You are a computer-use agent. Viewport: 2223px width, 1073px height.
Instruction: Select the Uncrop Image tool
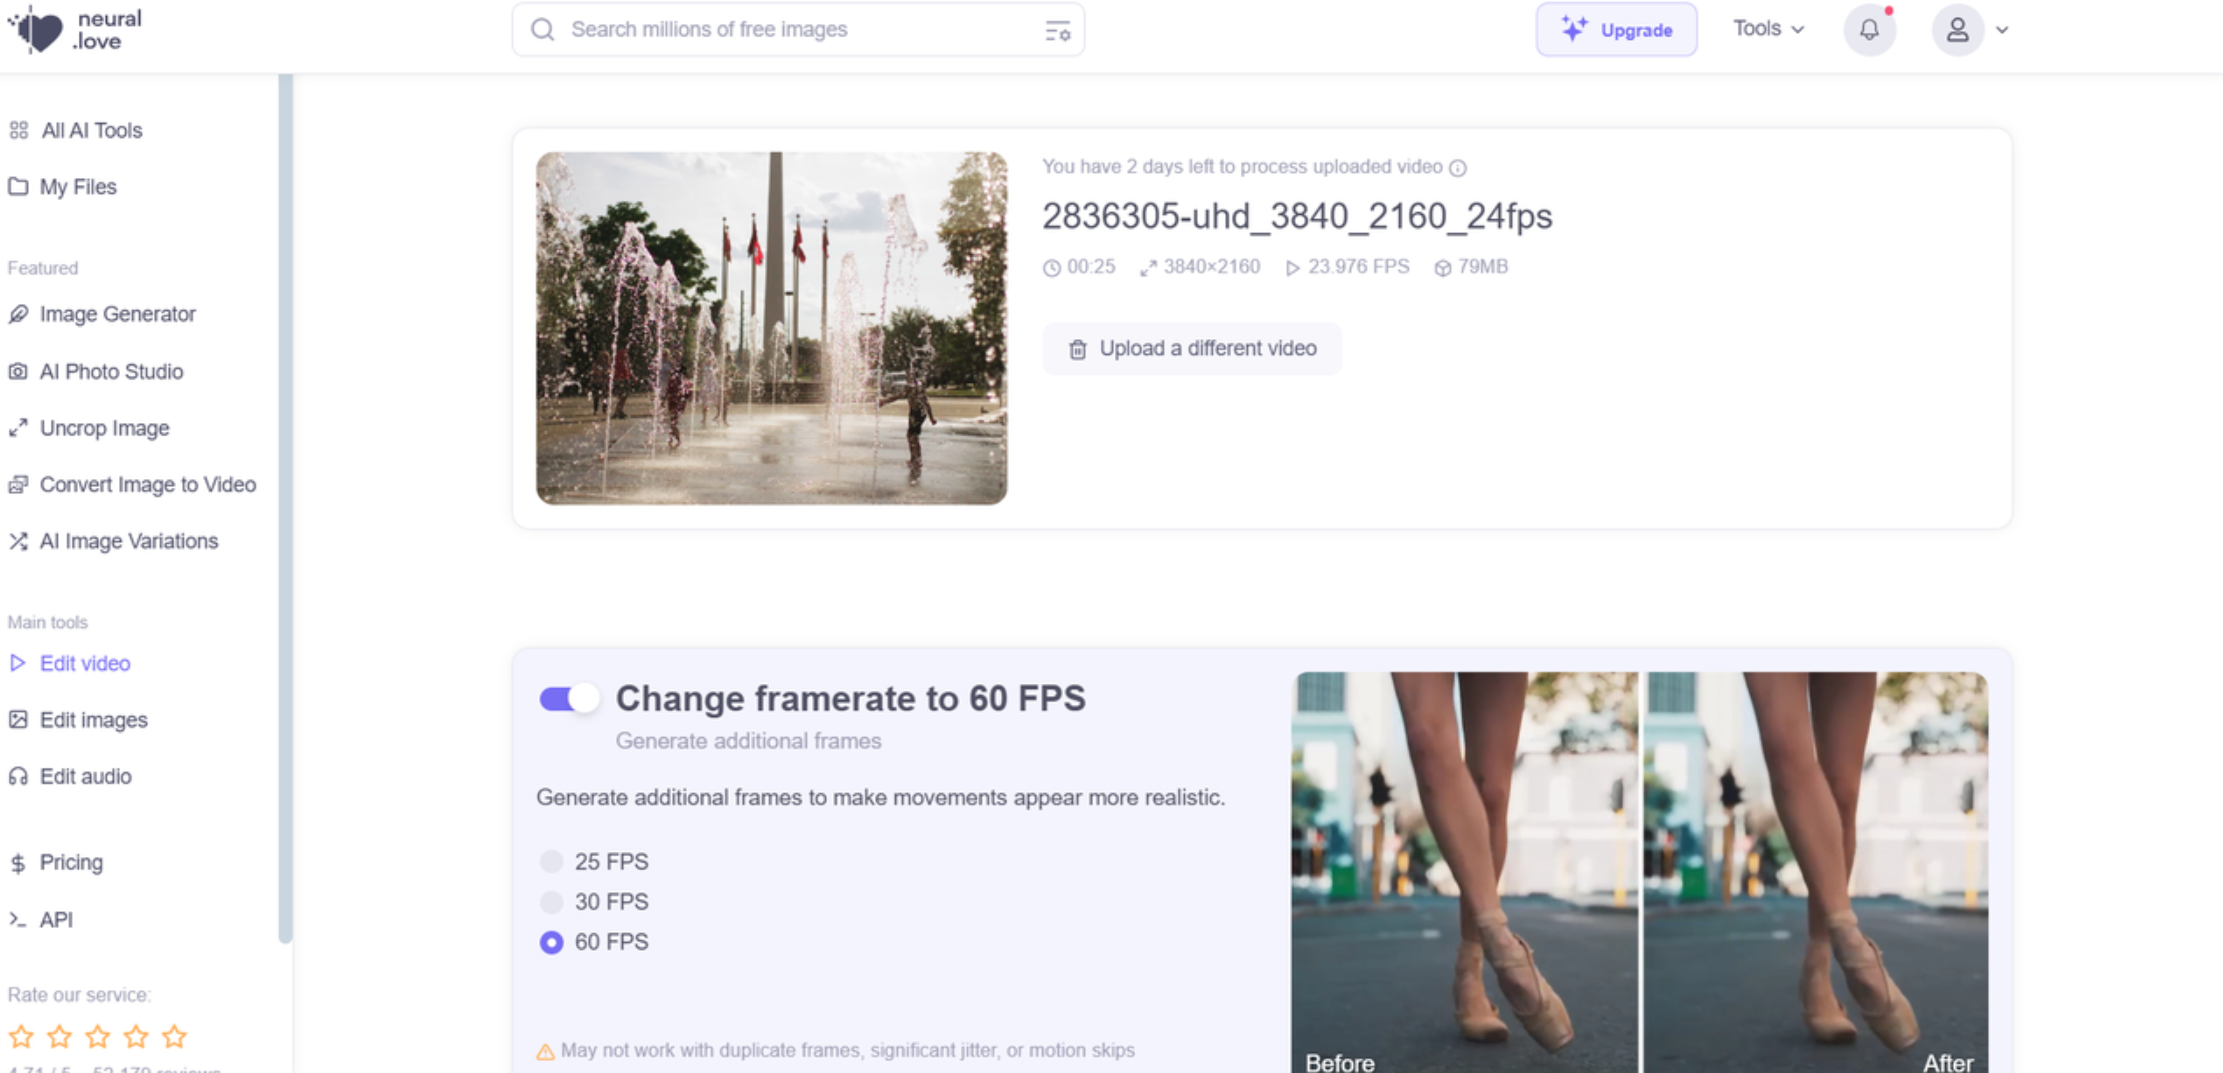pyautogui.click(x=104, y=428)
